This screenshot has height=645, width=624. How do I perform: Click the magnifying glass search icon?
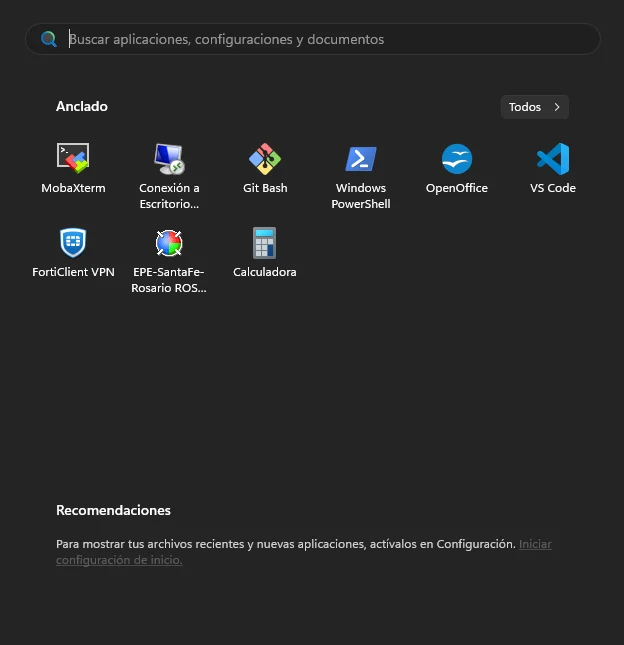(x=49, y=39)
